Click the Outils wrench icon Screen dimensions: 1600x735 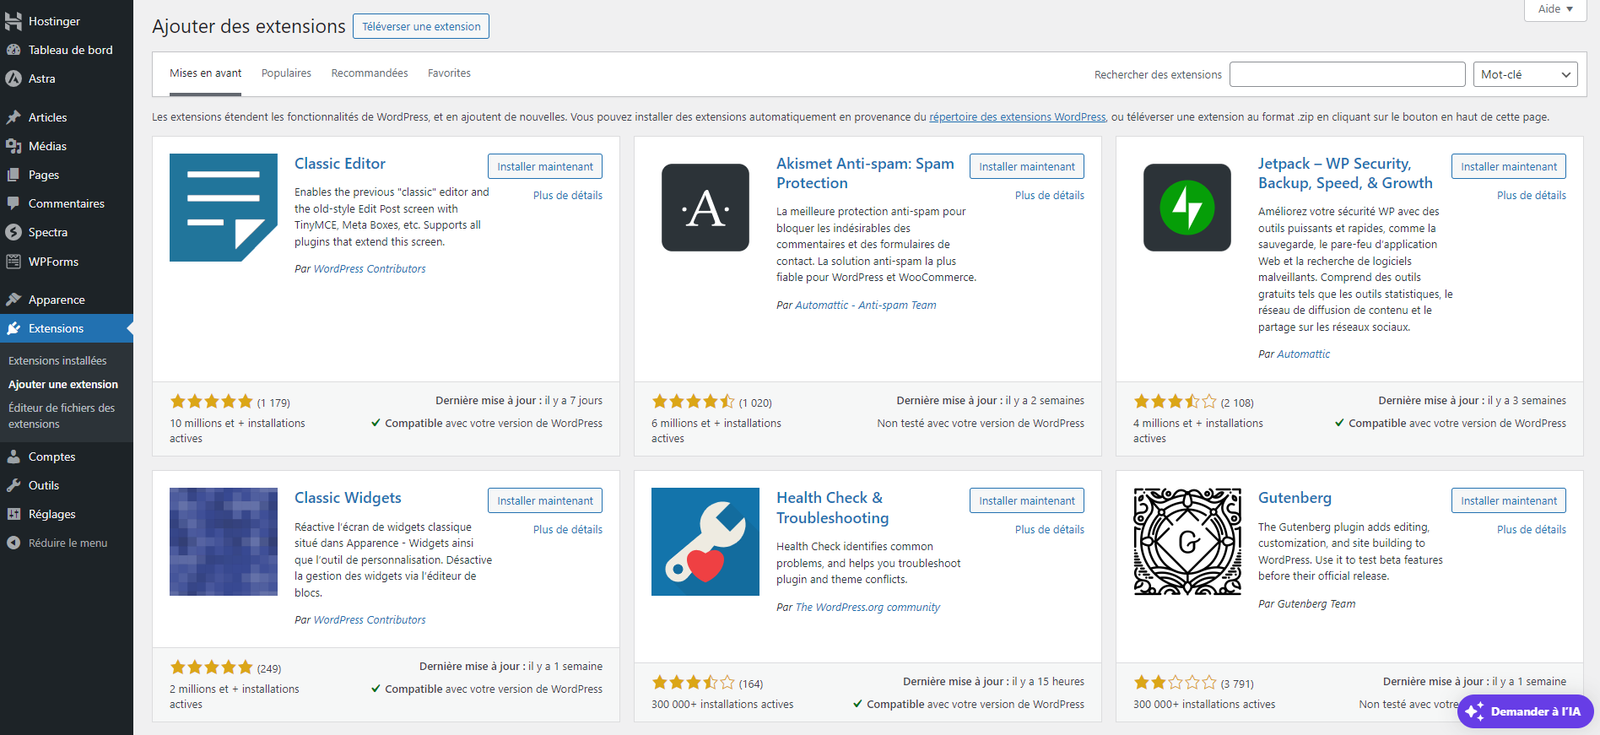pos(13,485)
